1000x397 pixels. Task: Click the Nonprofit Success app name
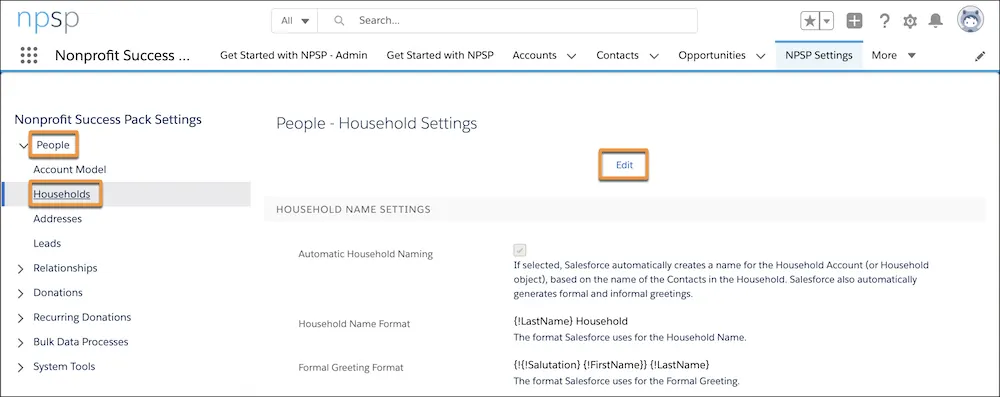click(122, 56)
